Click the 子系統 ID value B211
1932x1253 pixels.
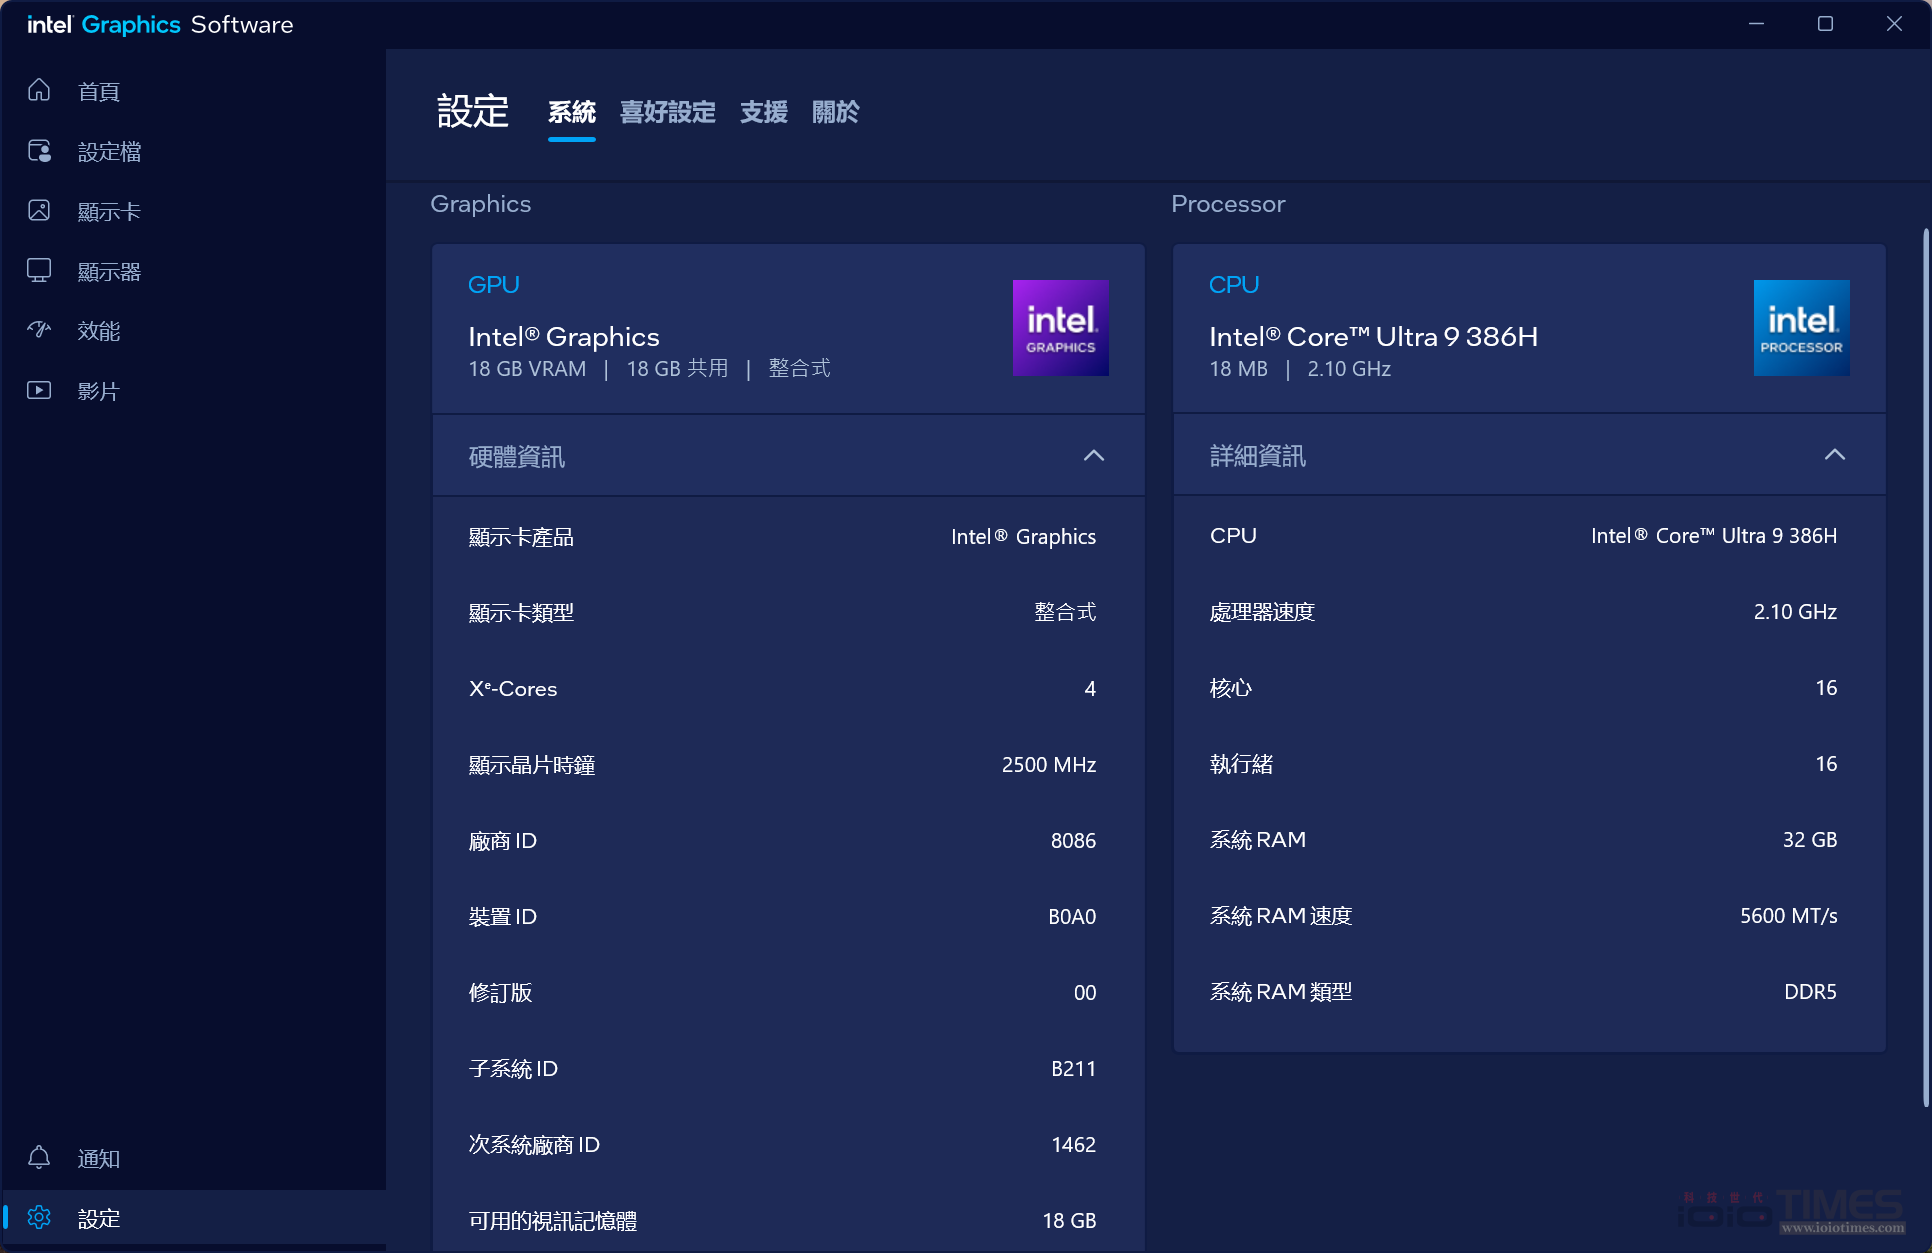pyautogui.click(x=1073, y=1069)
